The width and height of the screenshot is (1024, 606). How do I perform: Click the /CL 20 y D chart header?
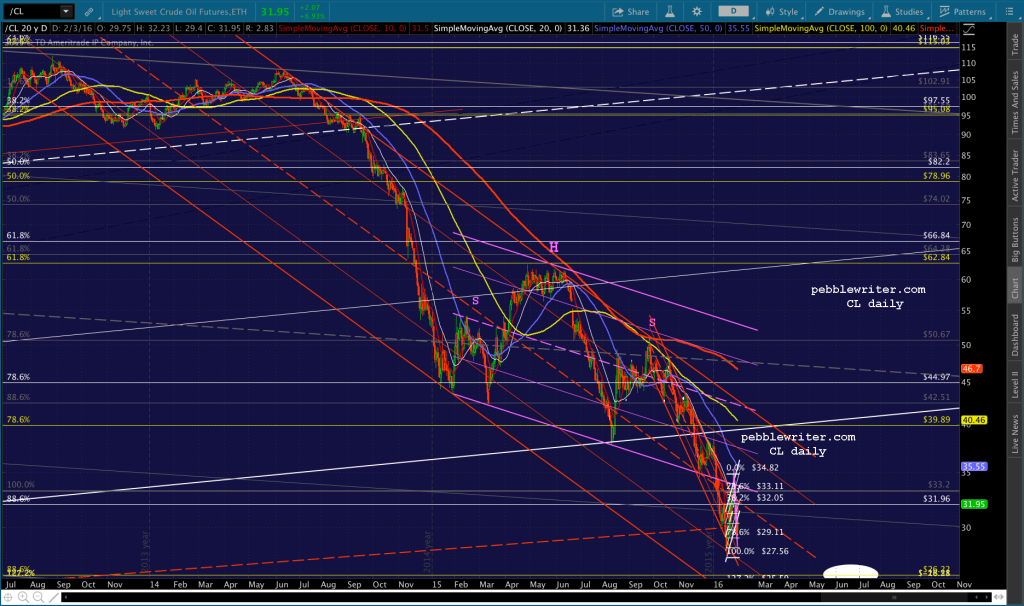tap(26, 29)
